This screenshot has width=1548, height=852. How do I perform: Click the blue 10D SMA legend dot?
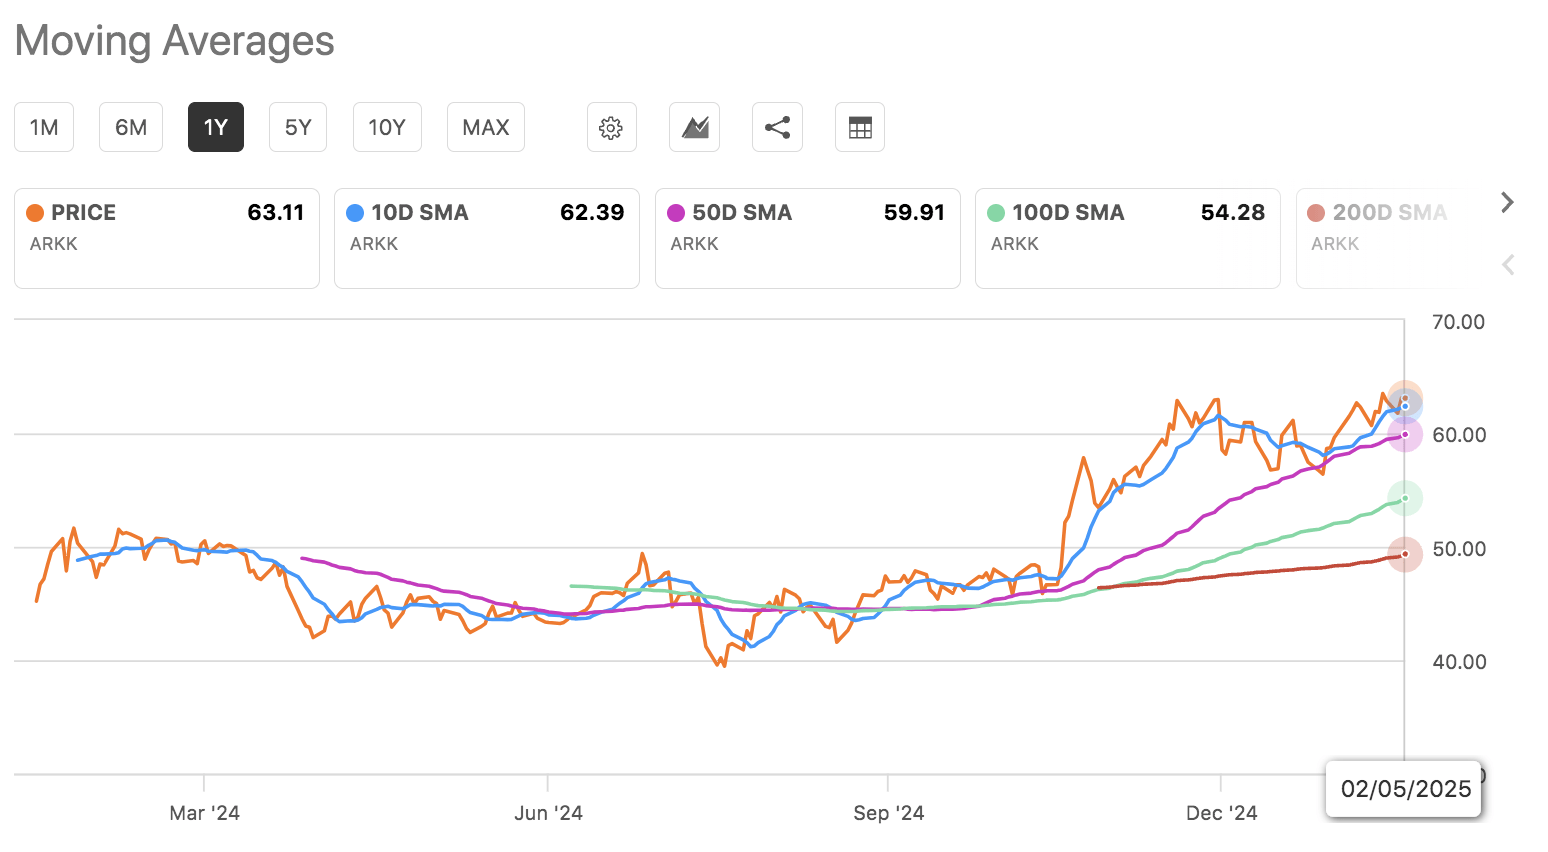pos(352,212)
